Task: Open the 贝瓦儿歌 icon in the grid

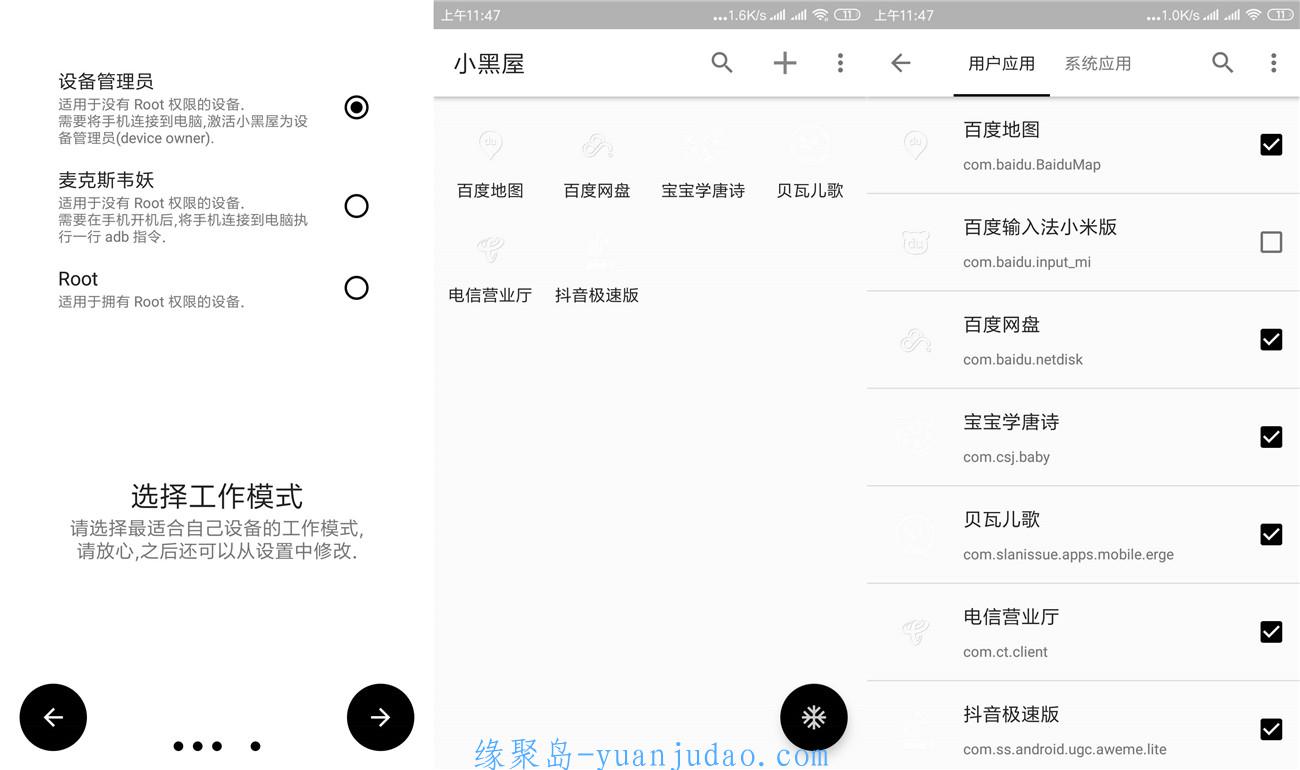Action: click(810, 146)
